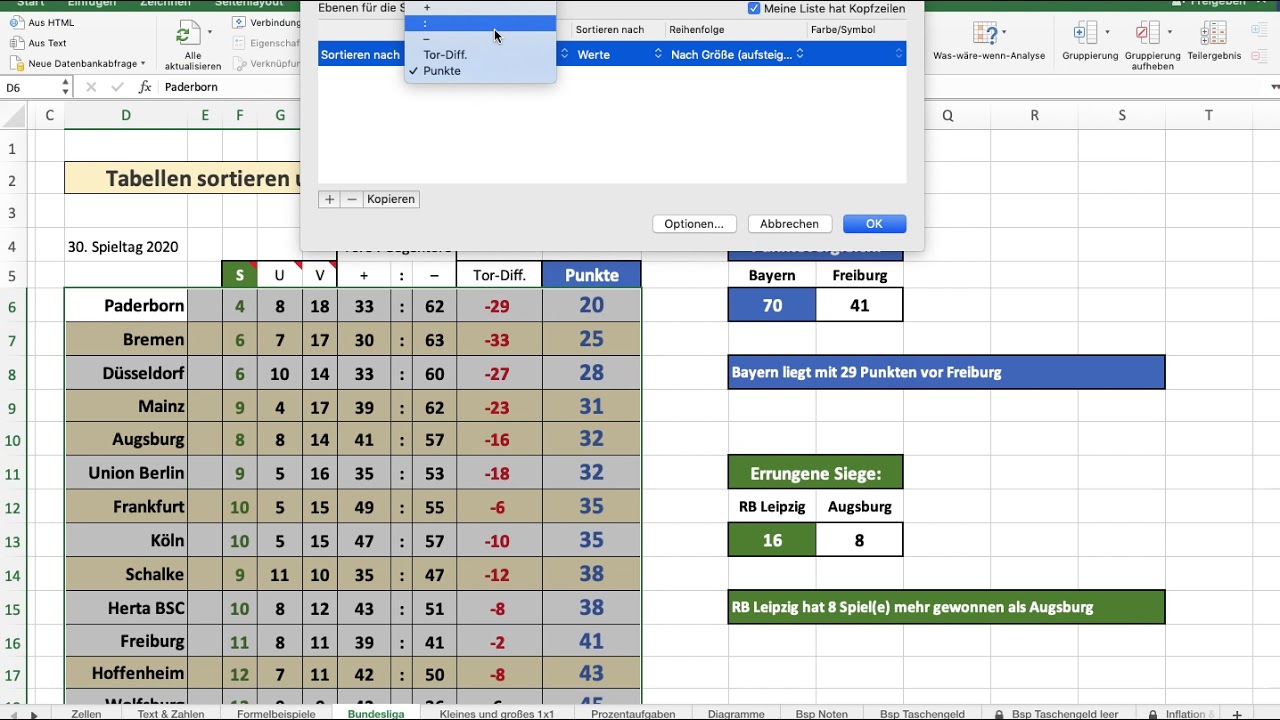Open the Prozentaufgaben sheet tab
This screenshot has width=1280, height=720.
[x=633, y=714]
